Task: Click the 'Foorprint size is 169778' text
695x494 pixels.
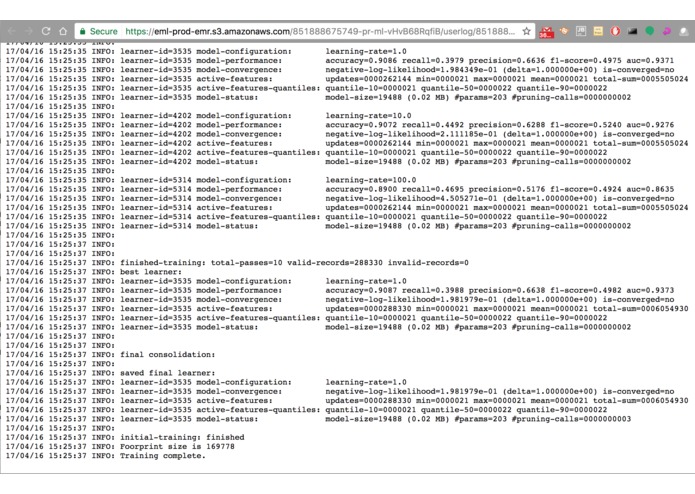Action: tap(177, 447)
